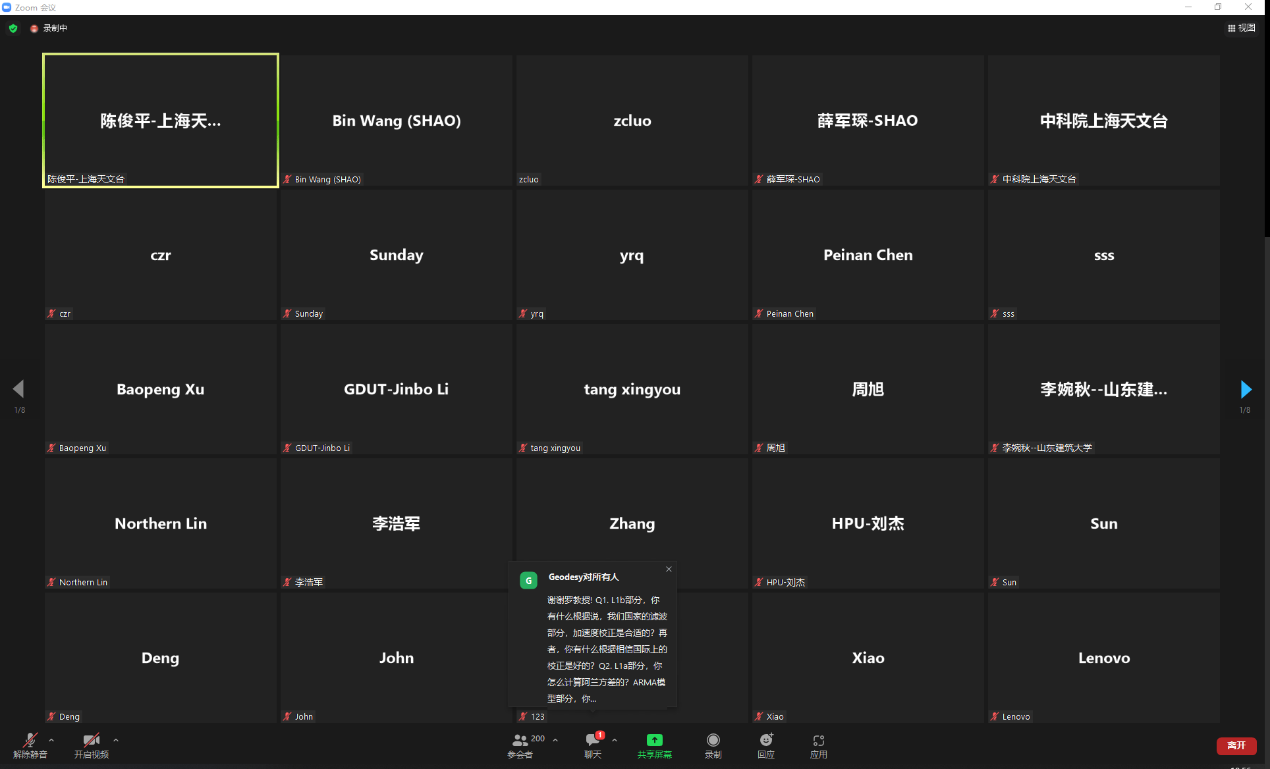Expand audio options arrow beside microphone
This screenshot has height=769, width=1270.
(52, 740)
